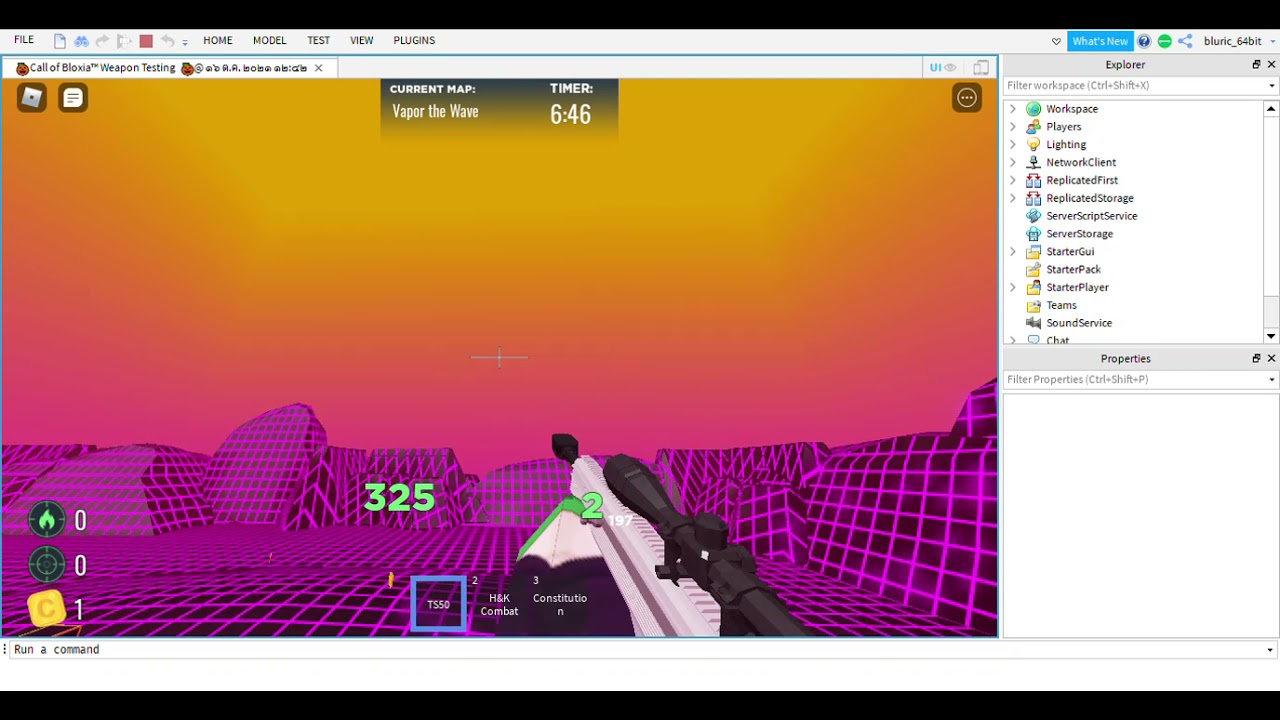Click the red Stop playtest square

click(x=146, y=41)
